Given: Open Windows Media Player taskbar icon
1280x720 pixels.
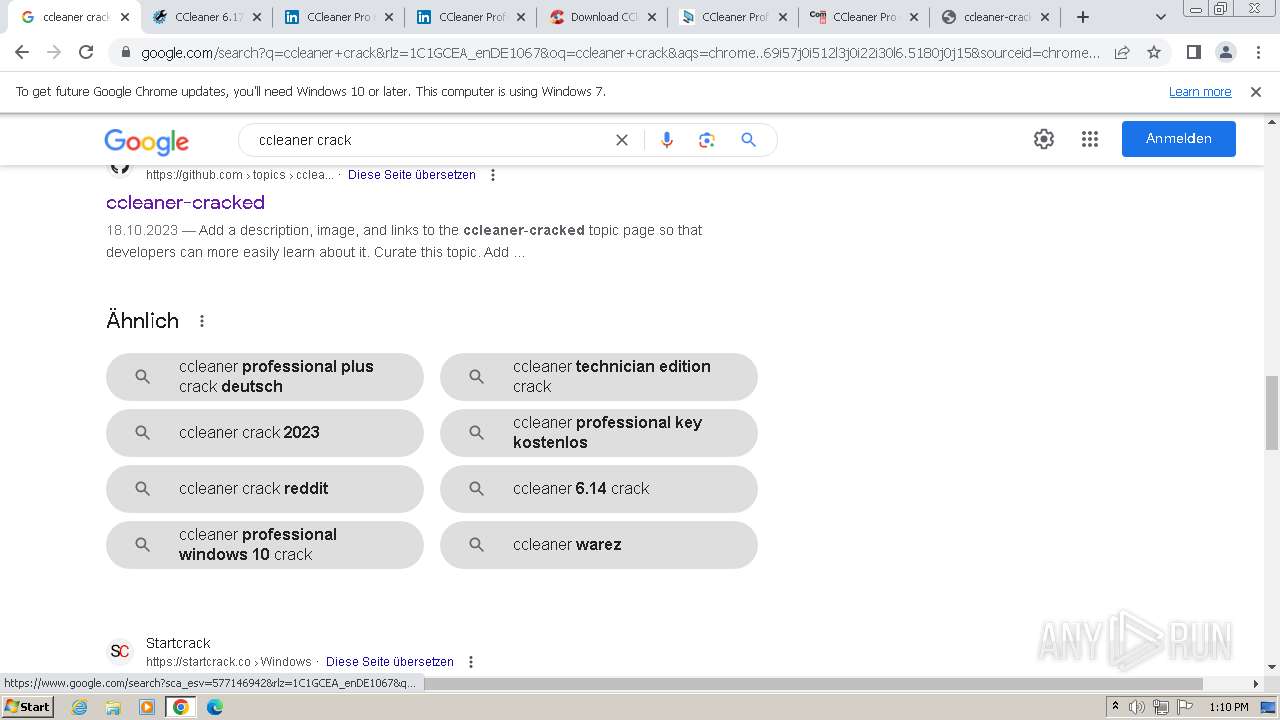Looking at the screenshot, I should (147, 707).
